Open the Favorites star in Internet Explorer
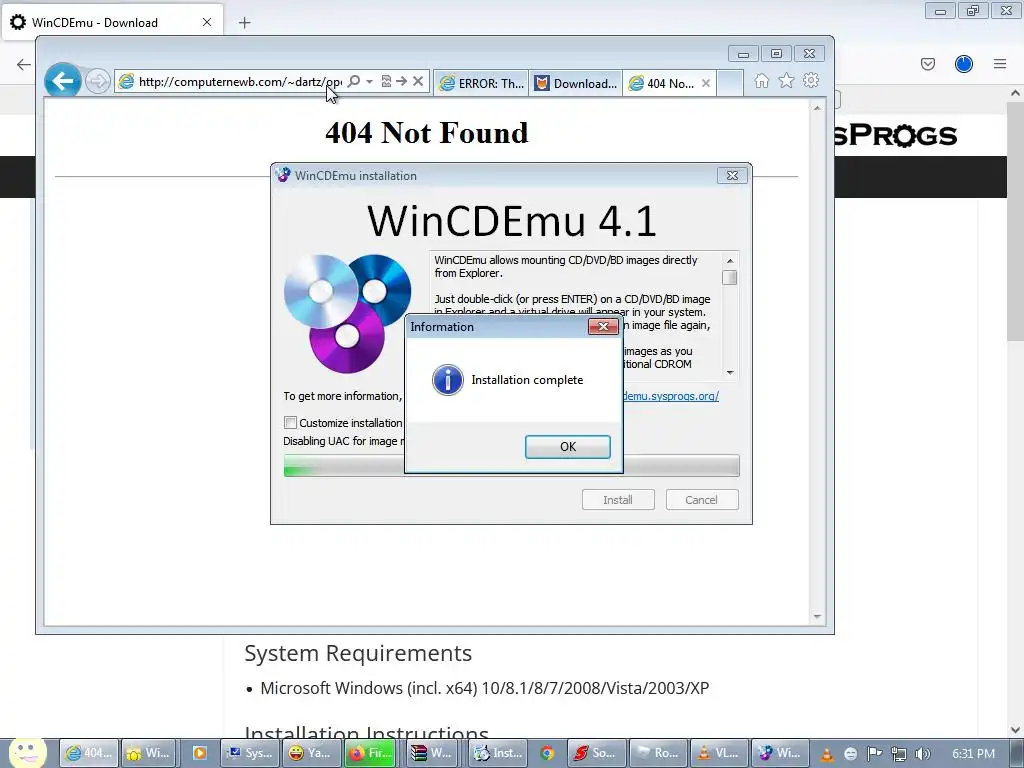Viewport: 1024px width, 768px height. click(x=786, y=80)
